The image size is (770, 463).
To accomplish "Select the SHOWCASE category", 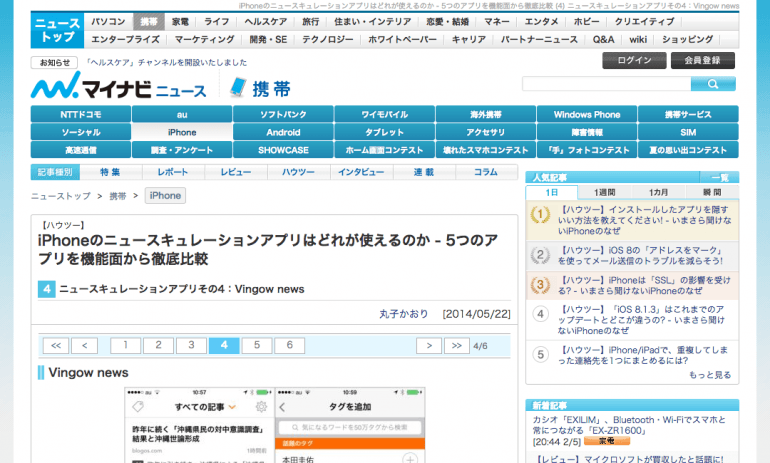I will pyautogui.click(x=283, y=150).
